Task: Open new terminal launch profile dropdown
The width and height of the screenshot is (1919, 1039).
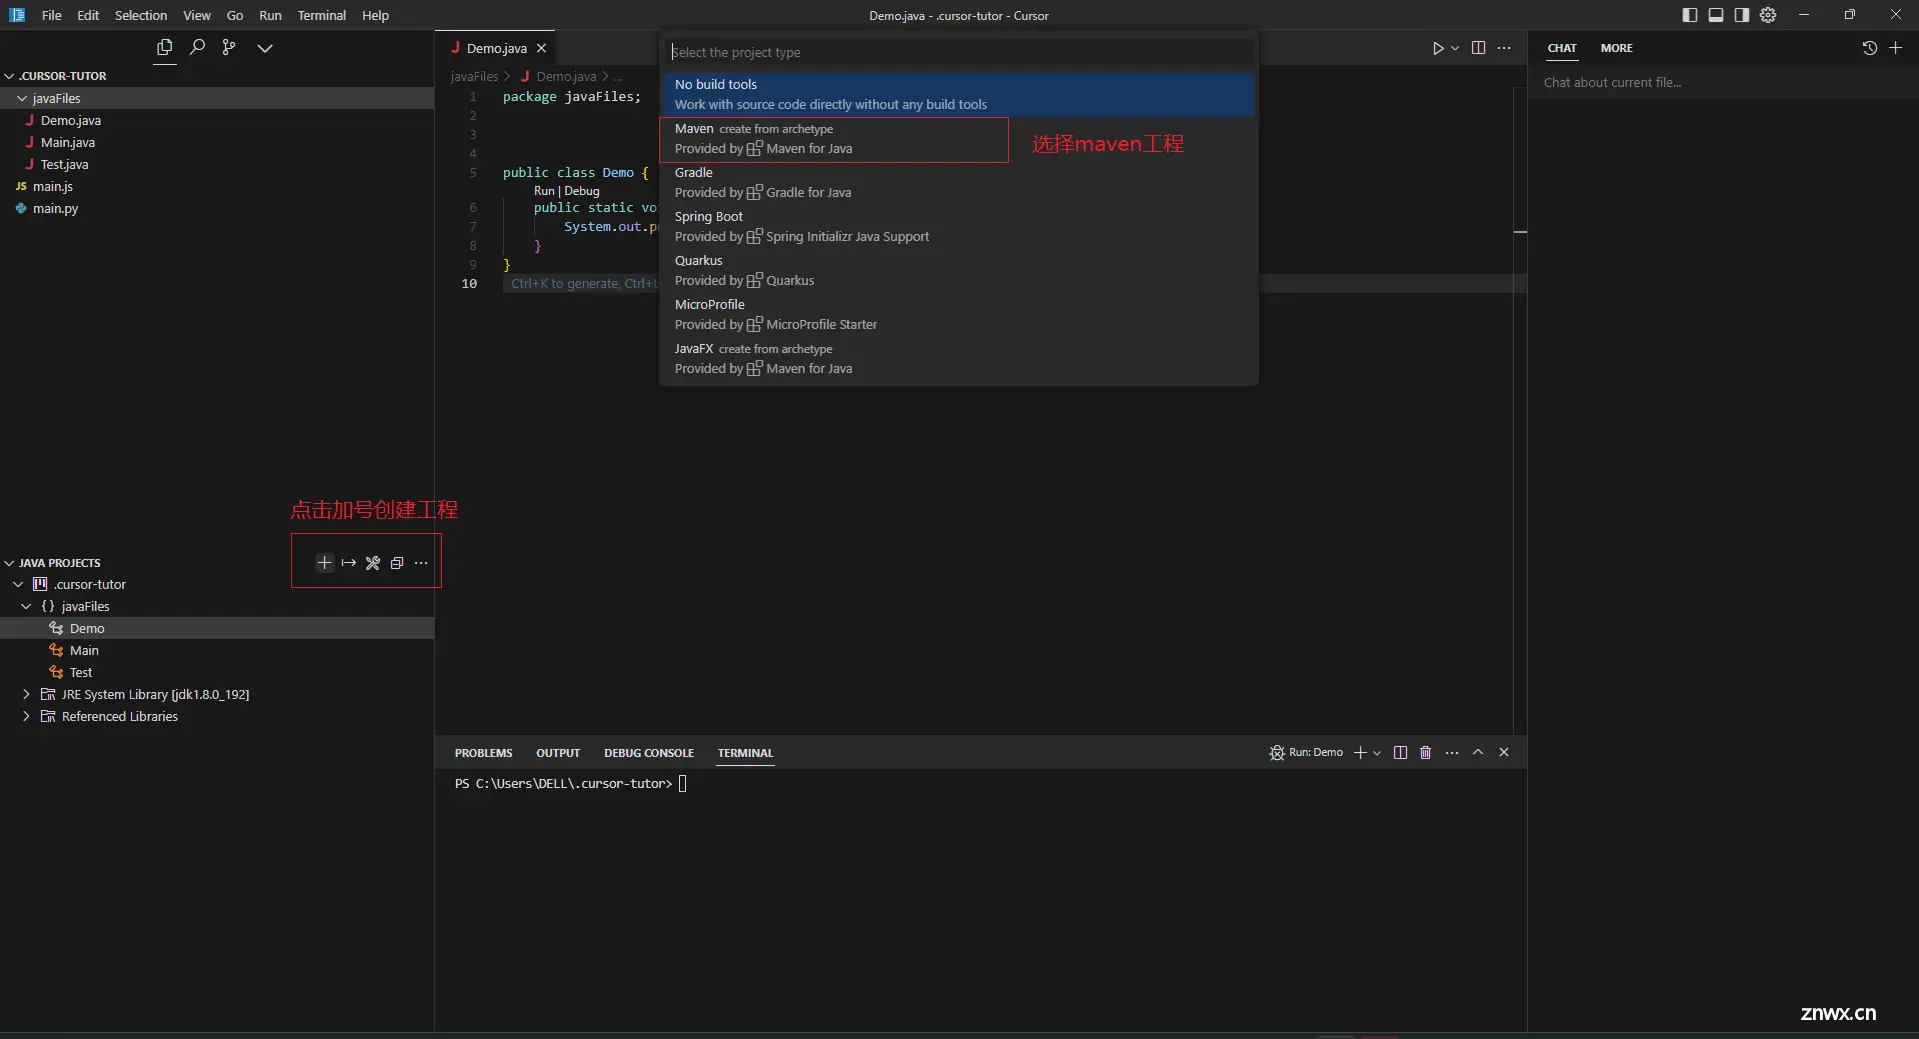Action: click(x=1377, y=753)
